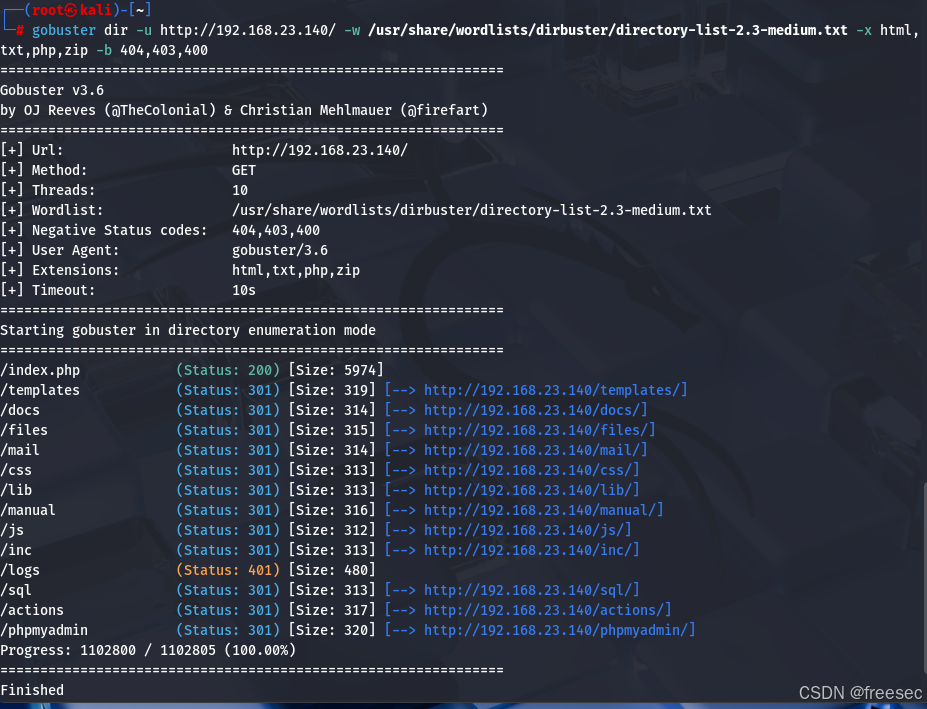This screenshot has width=927, height=709.
Task: Click Starting gobuster in directory enumeration mode line
Action: tap(188, 331)
